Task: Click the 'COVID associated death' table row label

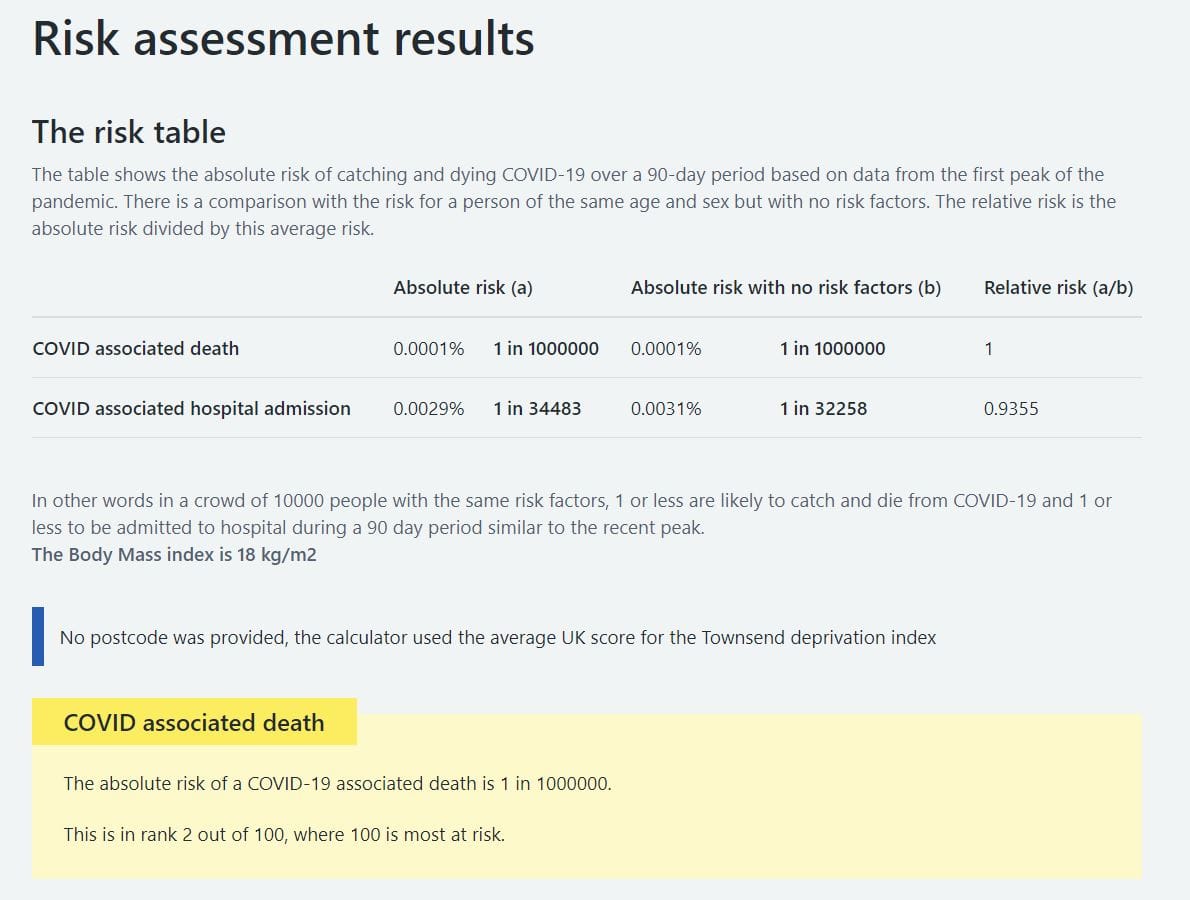Action: 136,348
